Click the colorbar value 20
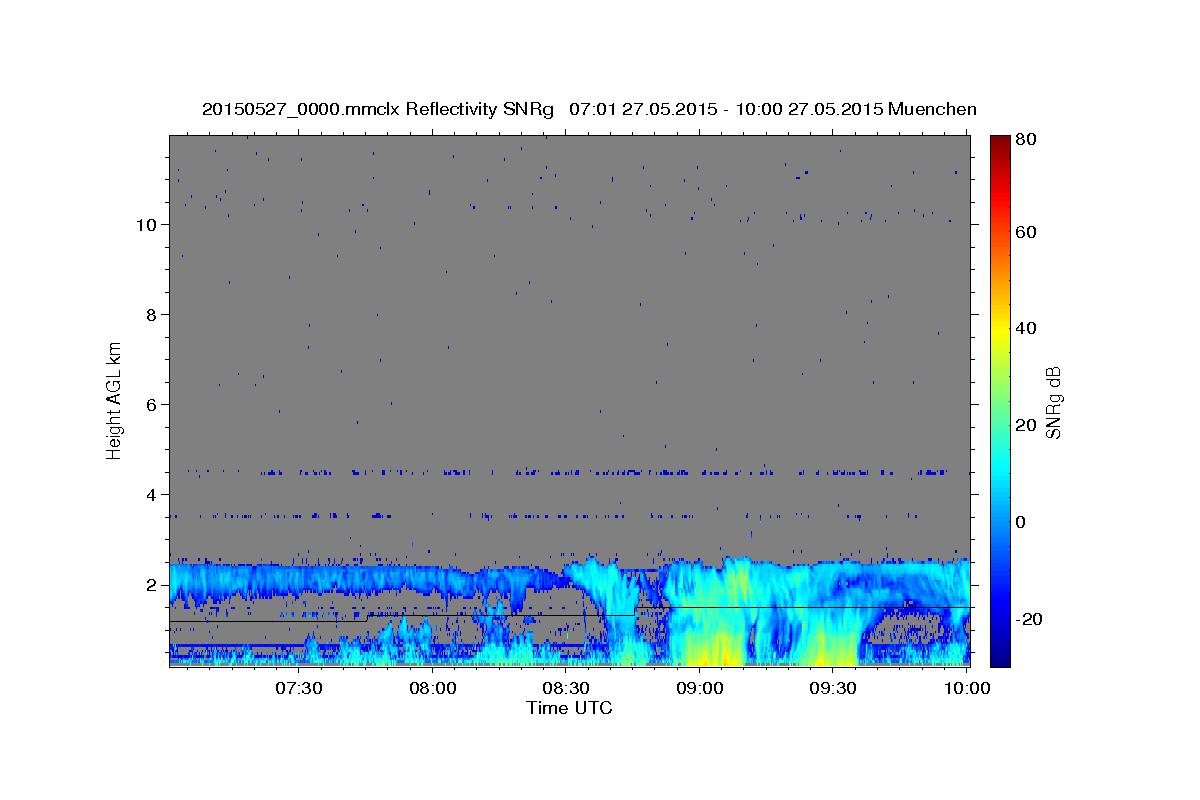The image size is (1200, 800). pos(1025,425)
